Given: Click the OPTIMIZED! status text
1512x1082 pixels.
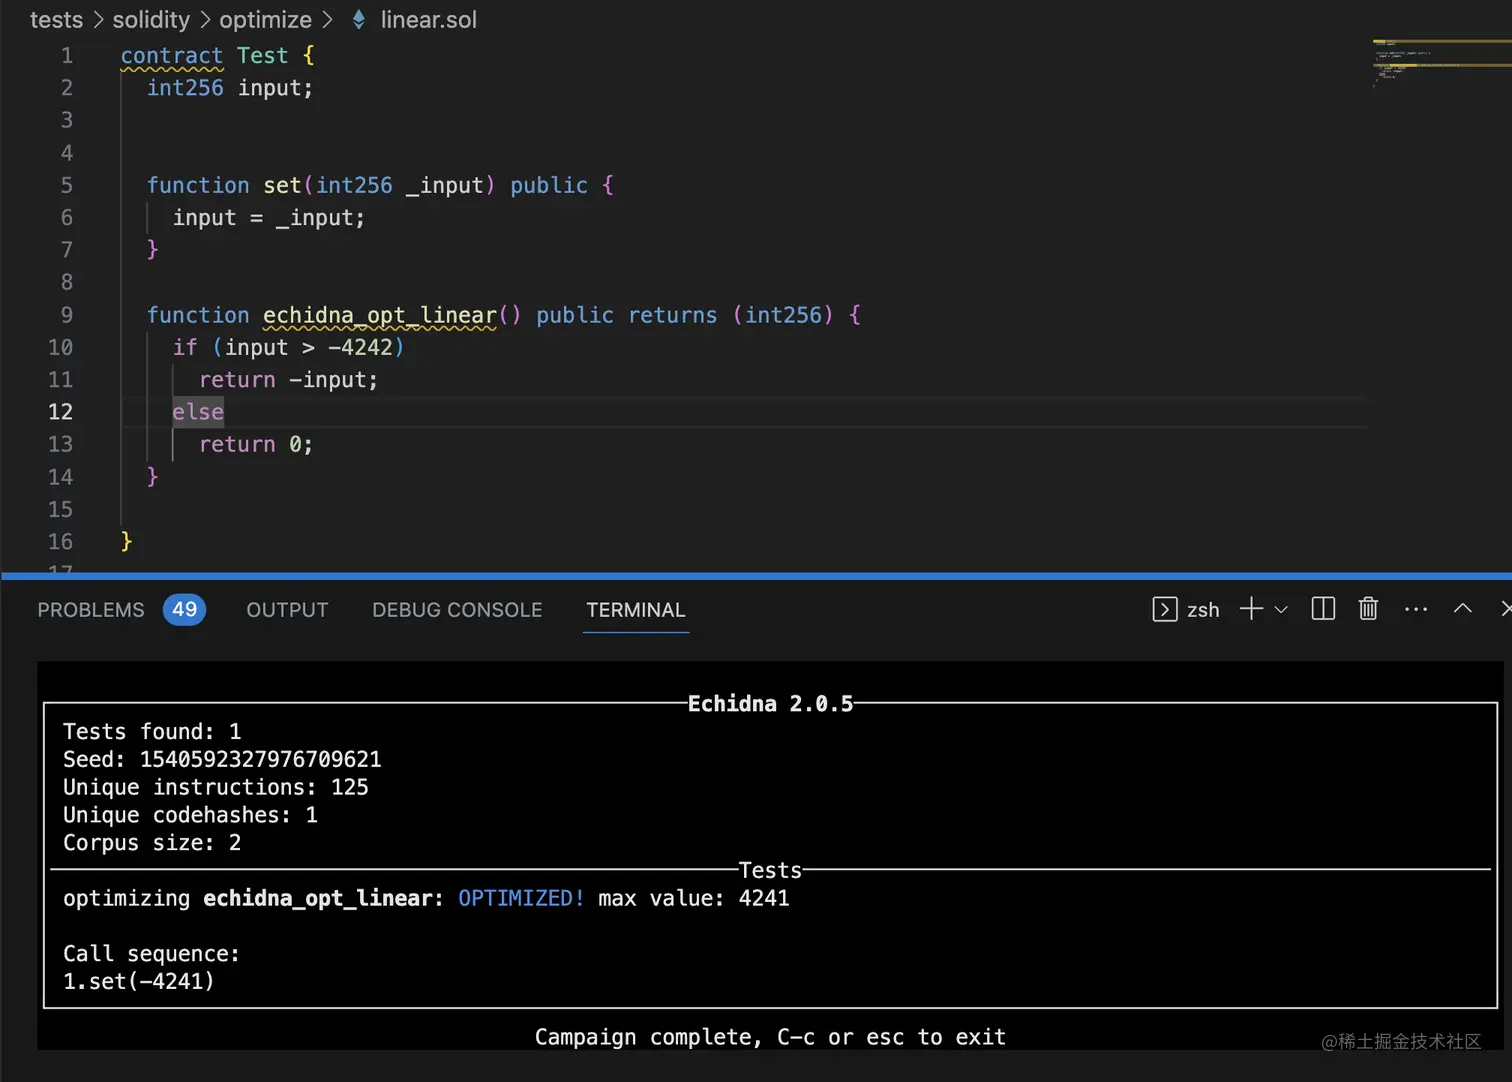Looking at the screenshot, I should (521, 898).
